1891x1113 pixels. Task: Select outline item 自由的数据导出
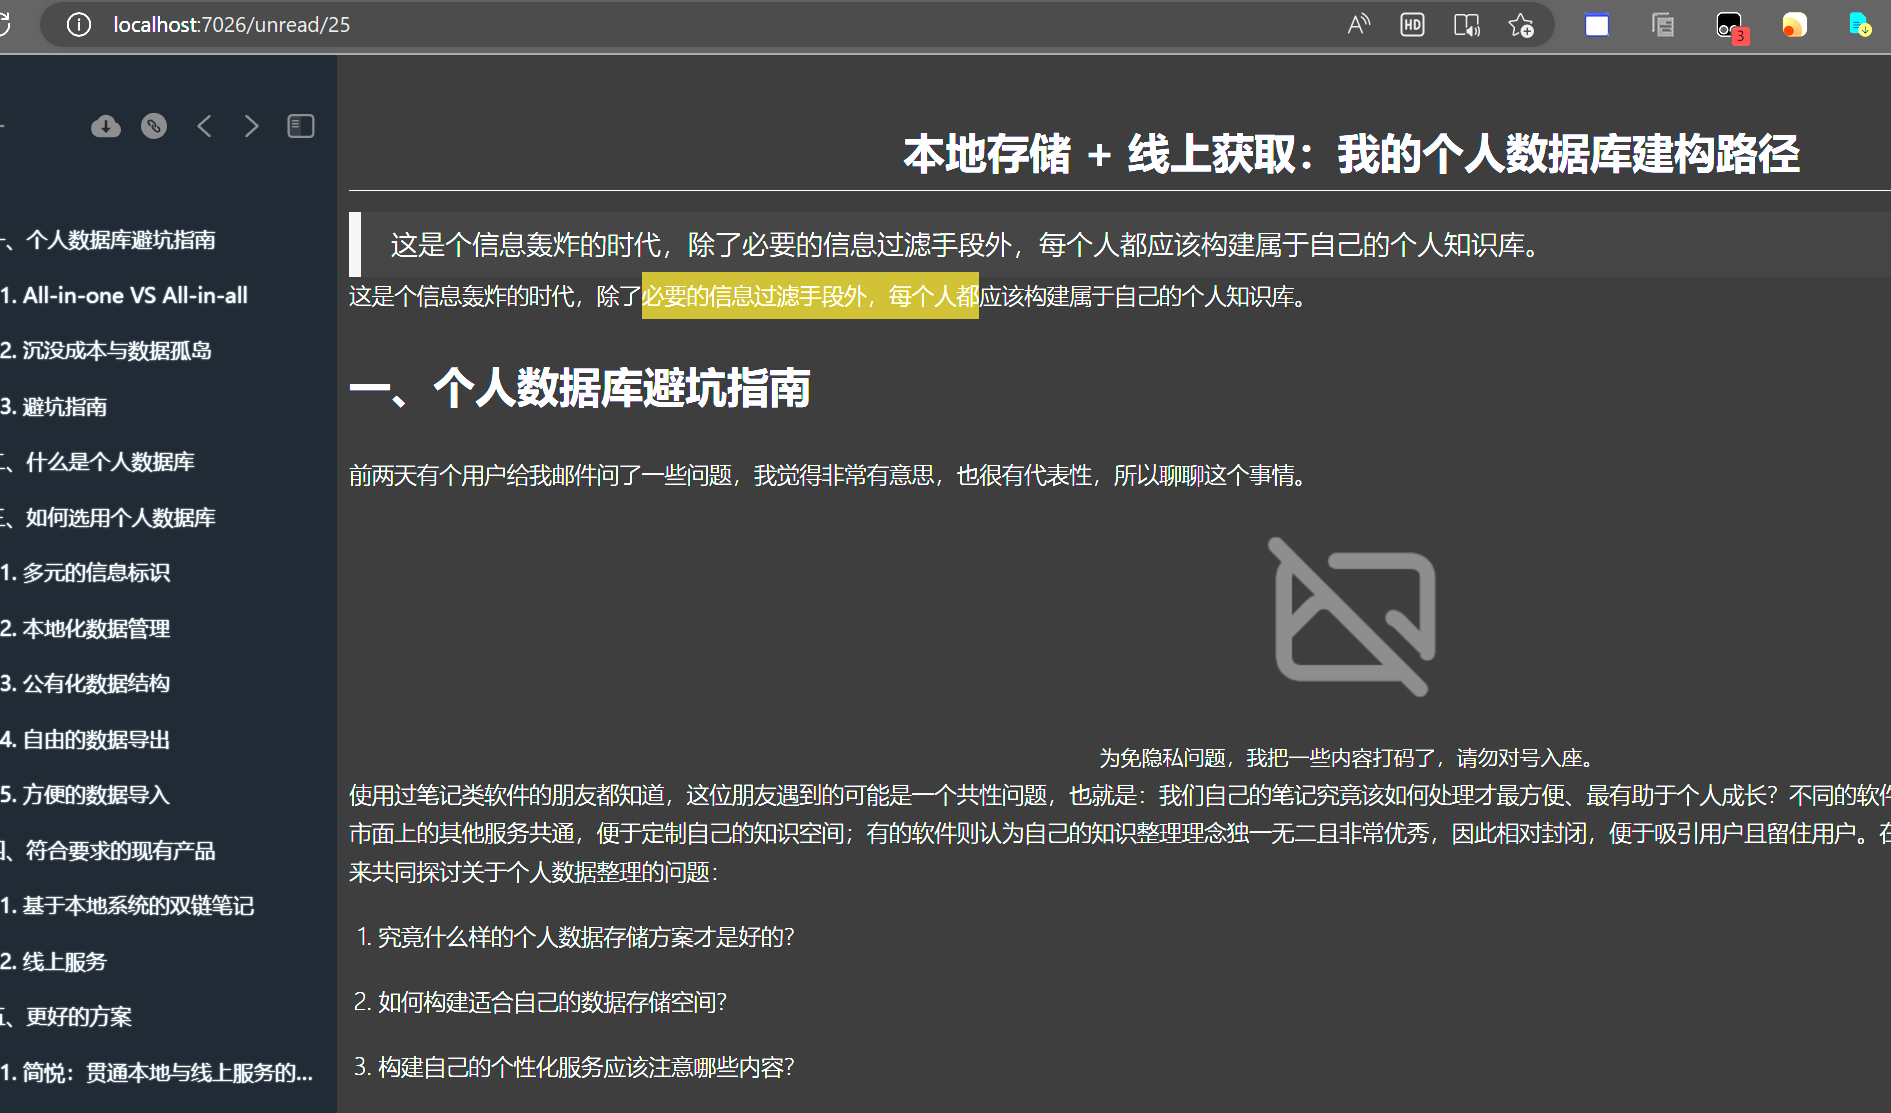coord(85,740)
